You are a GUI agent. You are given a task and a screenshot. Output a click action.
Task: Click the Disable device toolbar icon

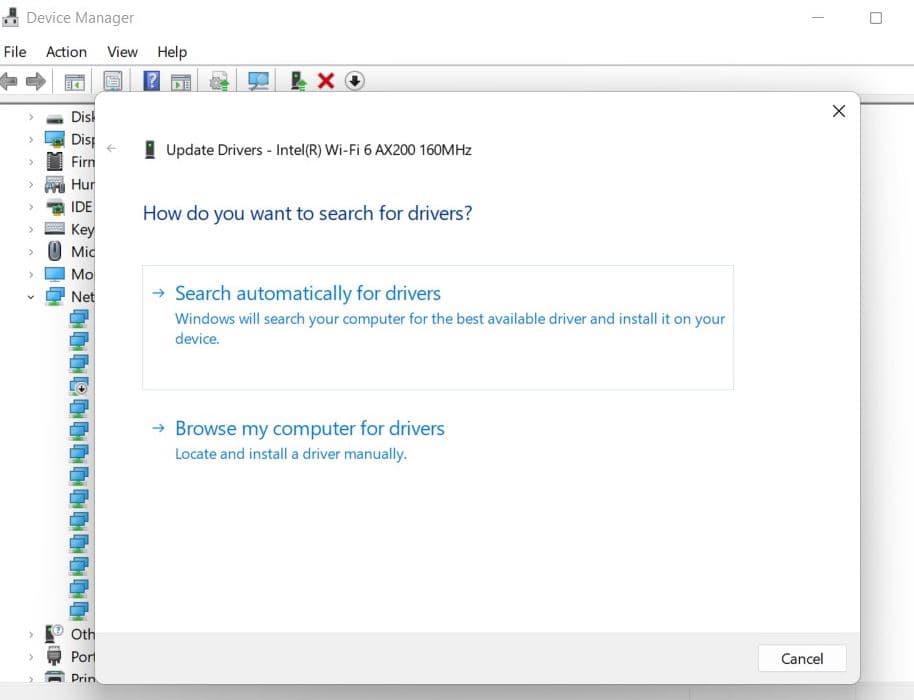click(x=355, y=81)
